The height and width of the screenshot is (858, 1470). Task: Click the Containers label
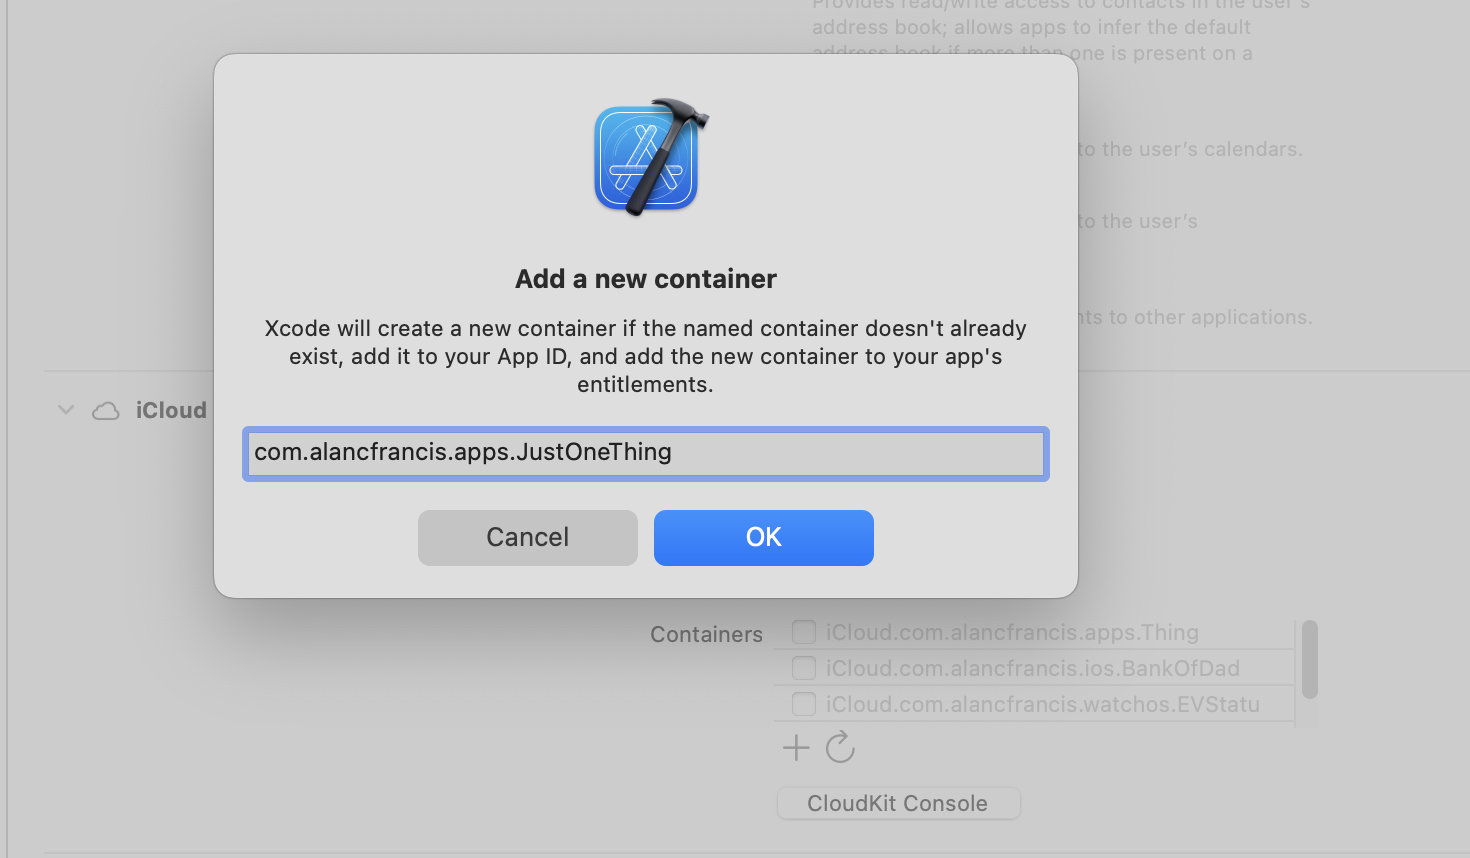click(706, 634)
